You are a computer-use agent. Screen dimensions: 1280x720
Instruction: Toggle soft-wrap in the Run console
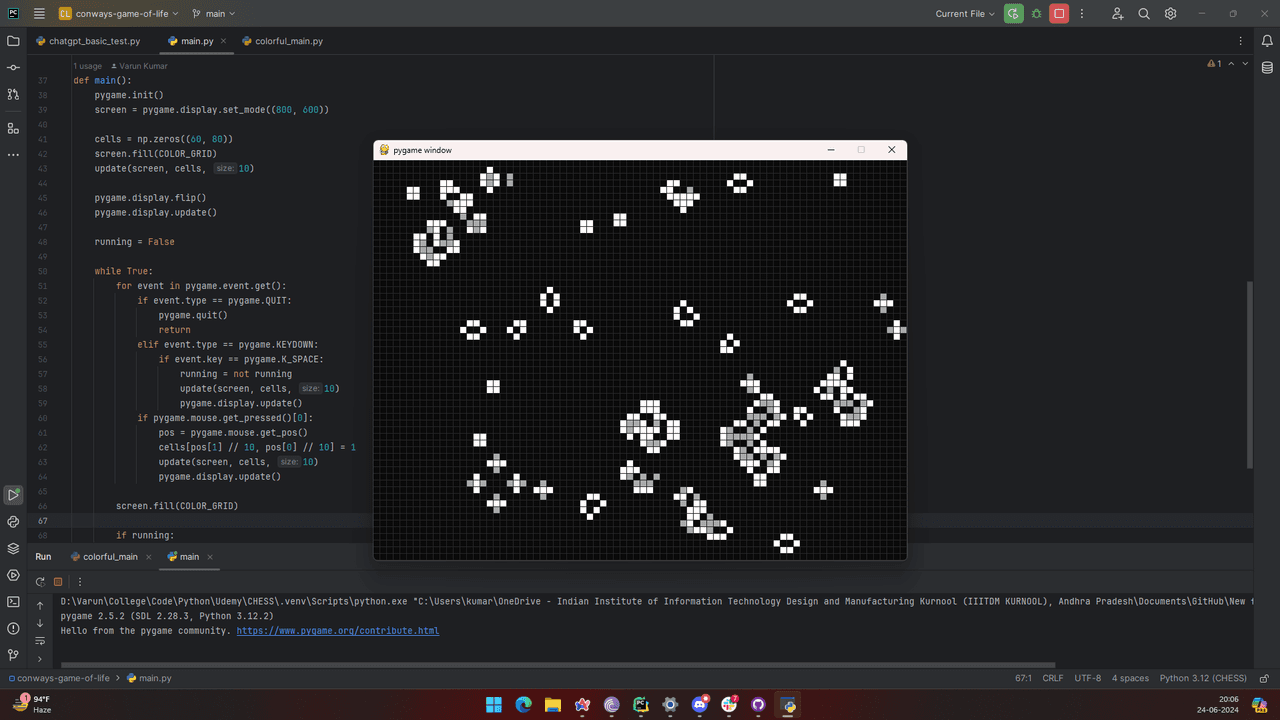point(40,641)
